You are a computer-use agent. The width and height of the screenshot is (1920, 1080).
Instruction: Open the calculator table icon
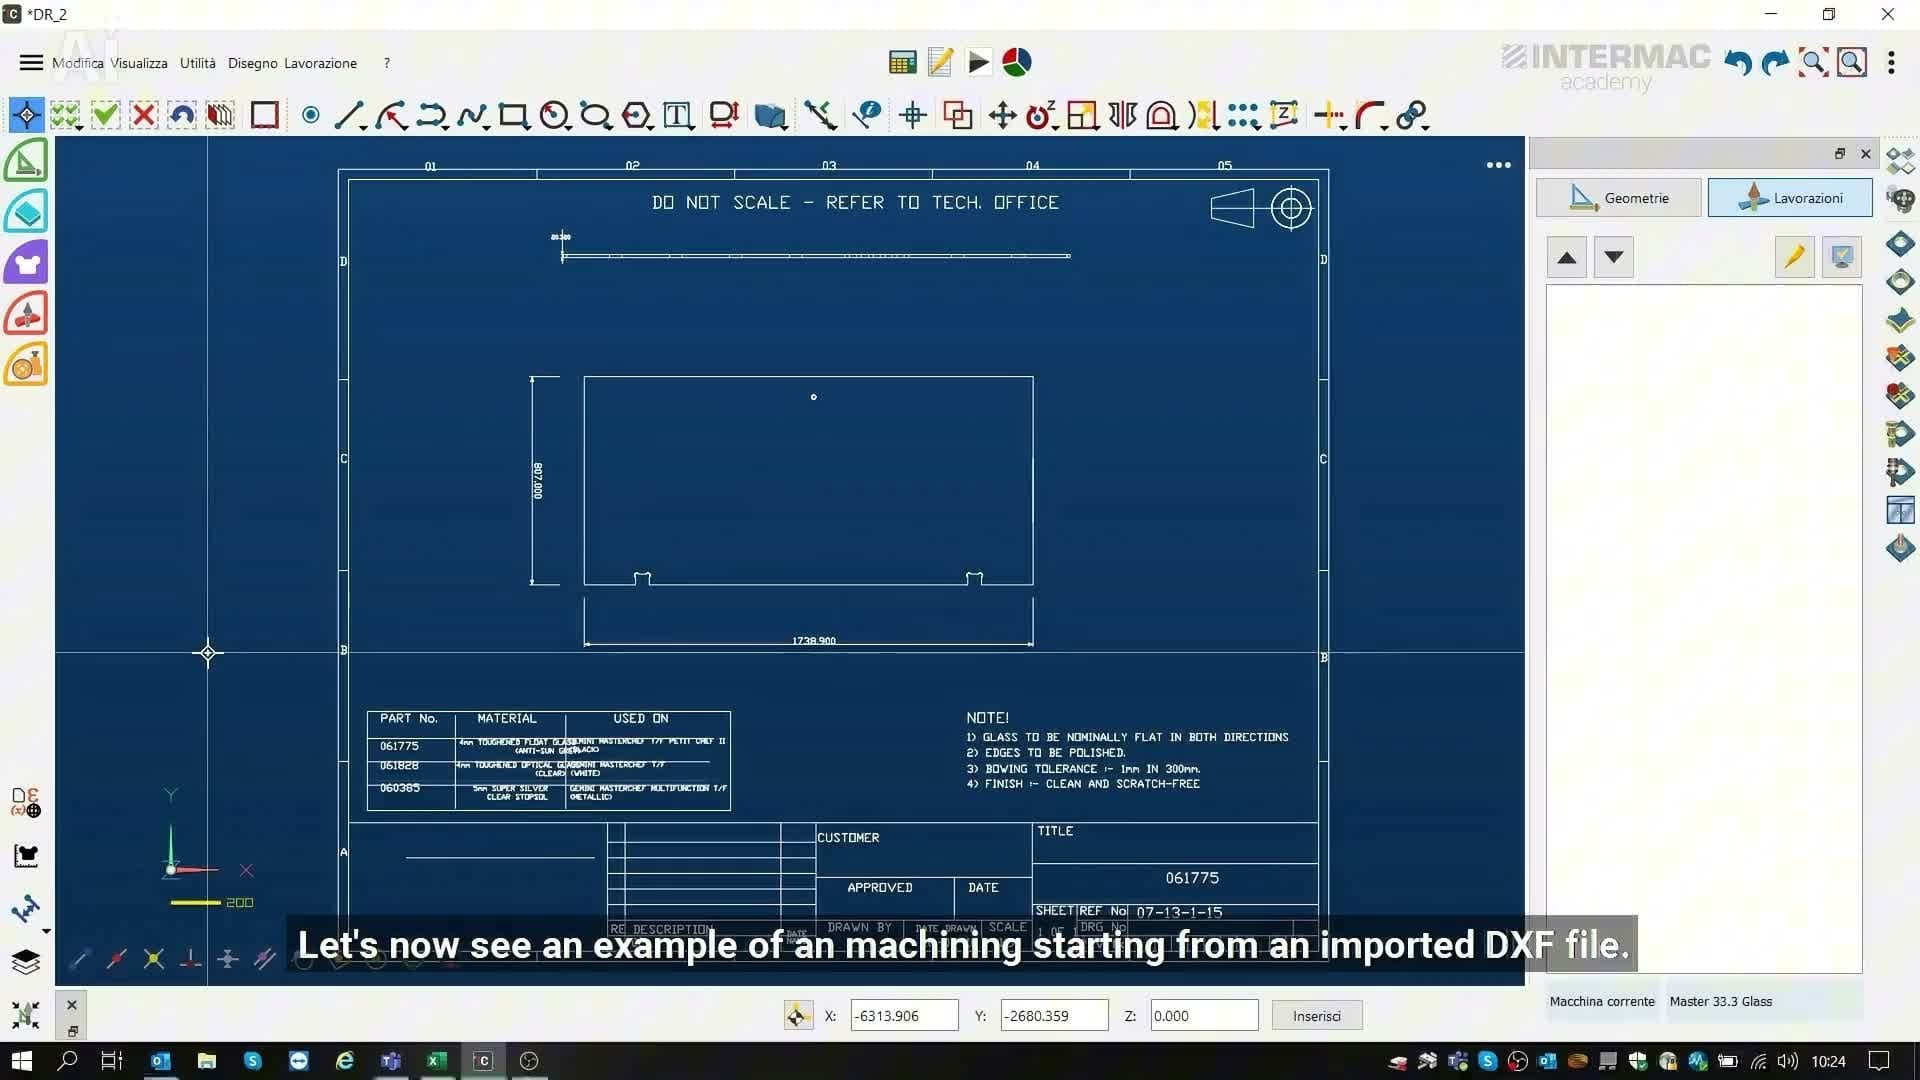[x=902, y=63]
